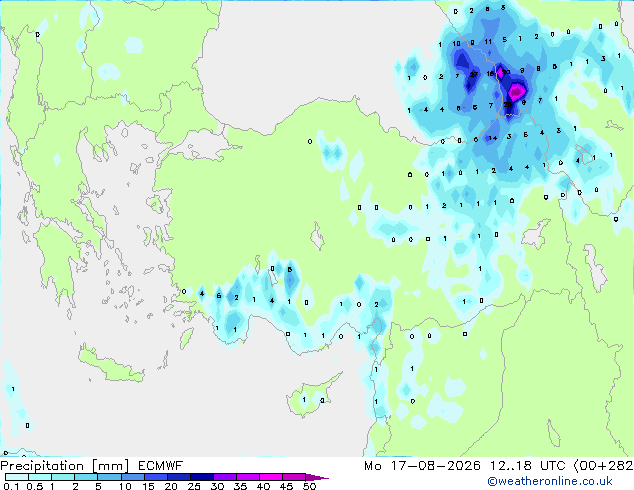Click the 'Precipitation [mm]' title text
The width and height of the screenshot is (634, 490).
tap(65, 466)
